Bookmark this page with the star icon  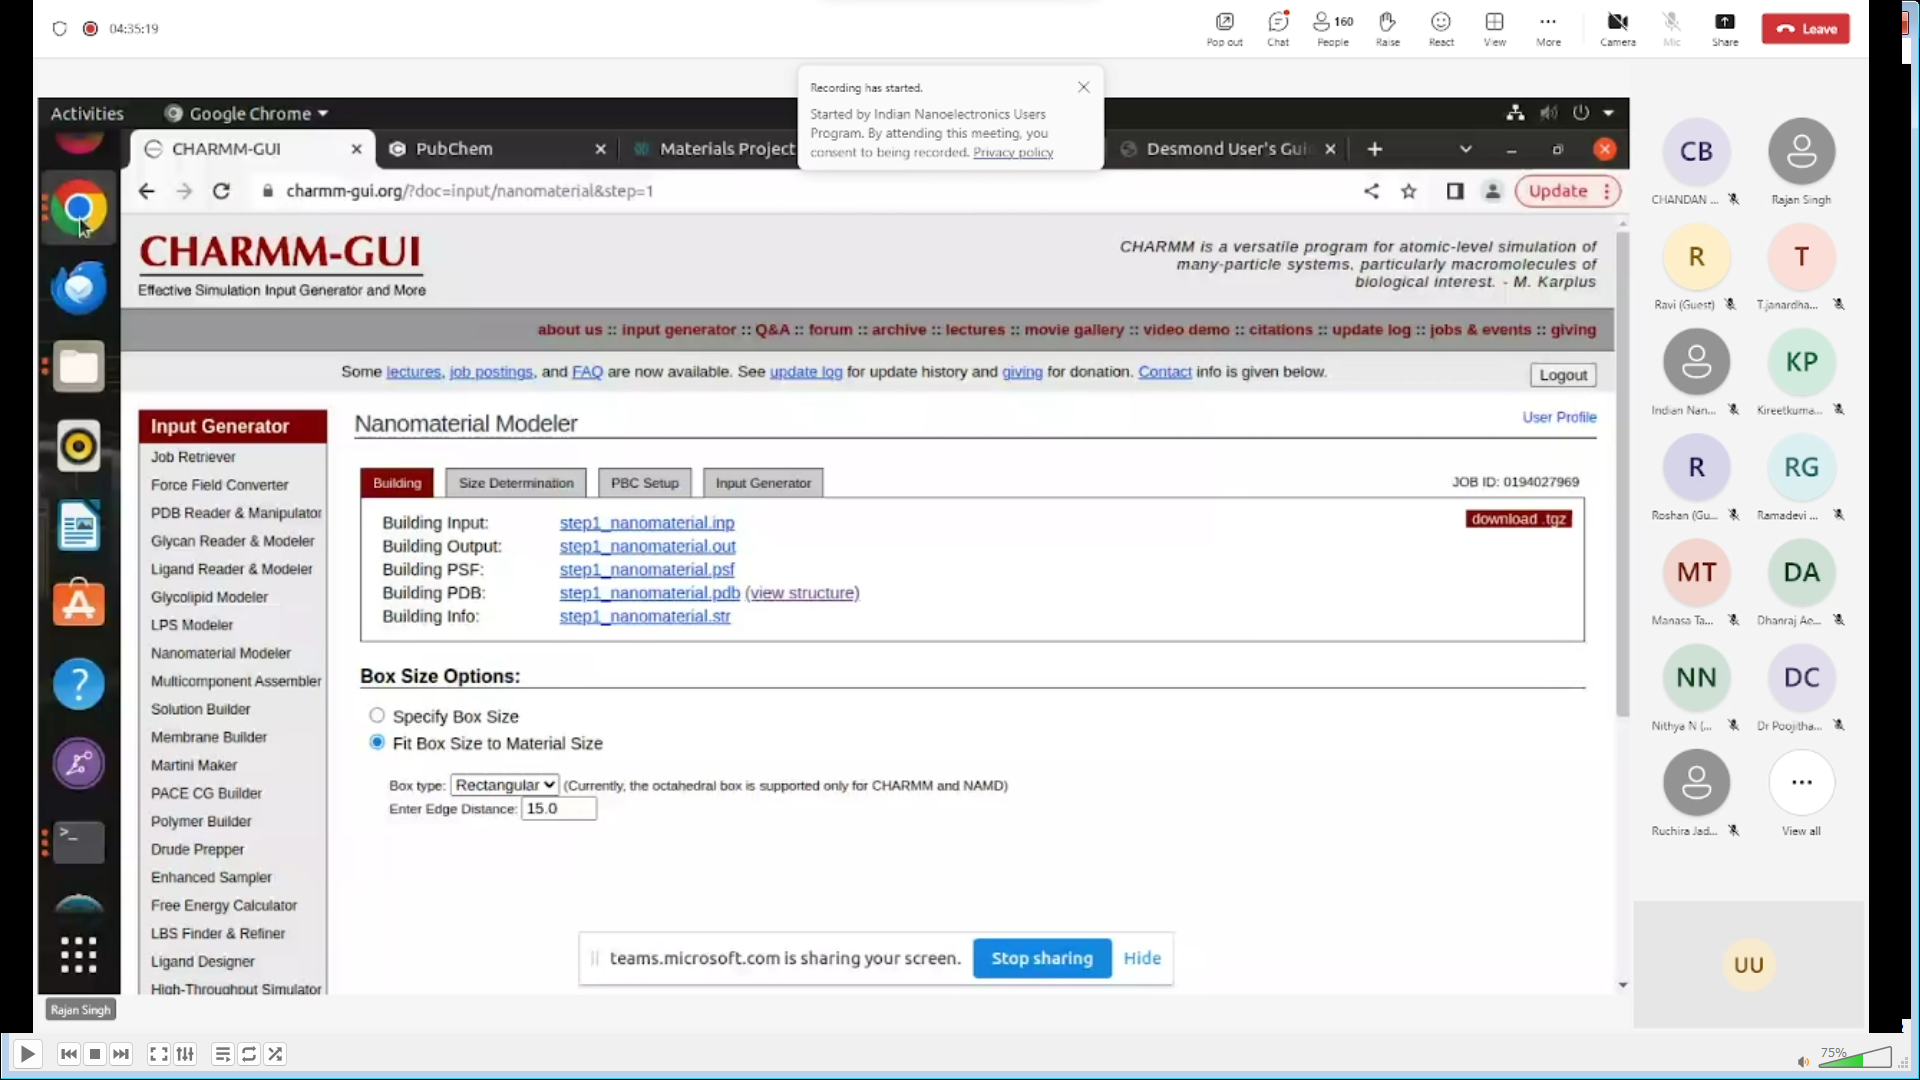pos(1408,191)
